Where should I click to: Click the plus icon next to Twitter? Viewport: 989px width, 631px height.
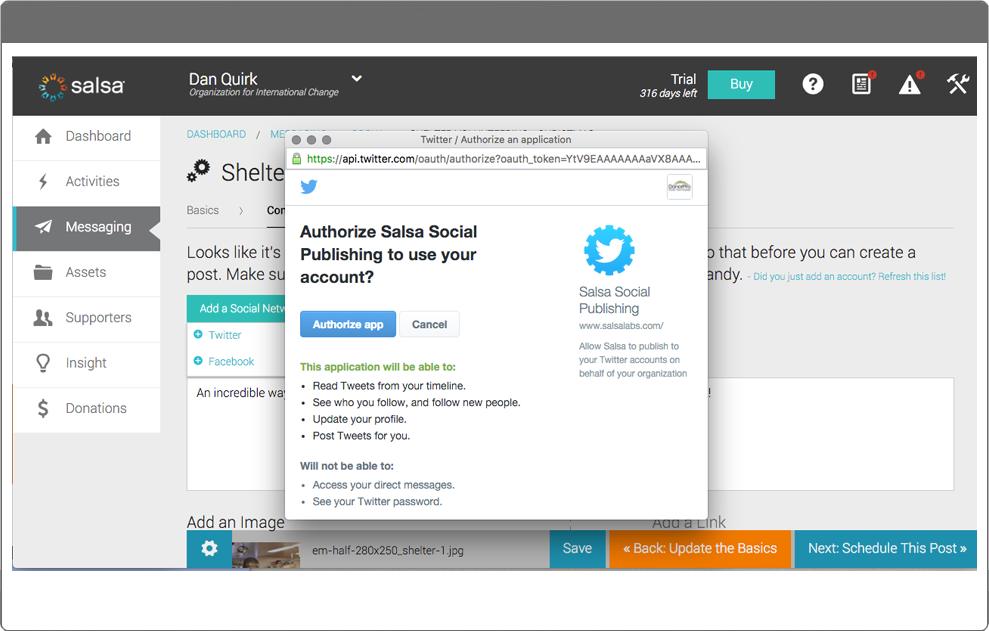pyautogui.click(x=198, y=334)
